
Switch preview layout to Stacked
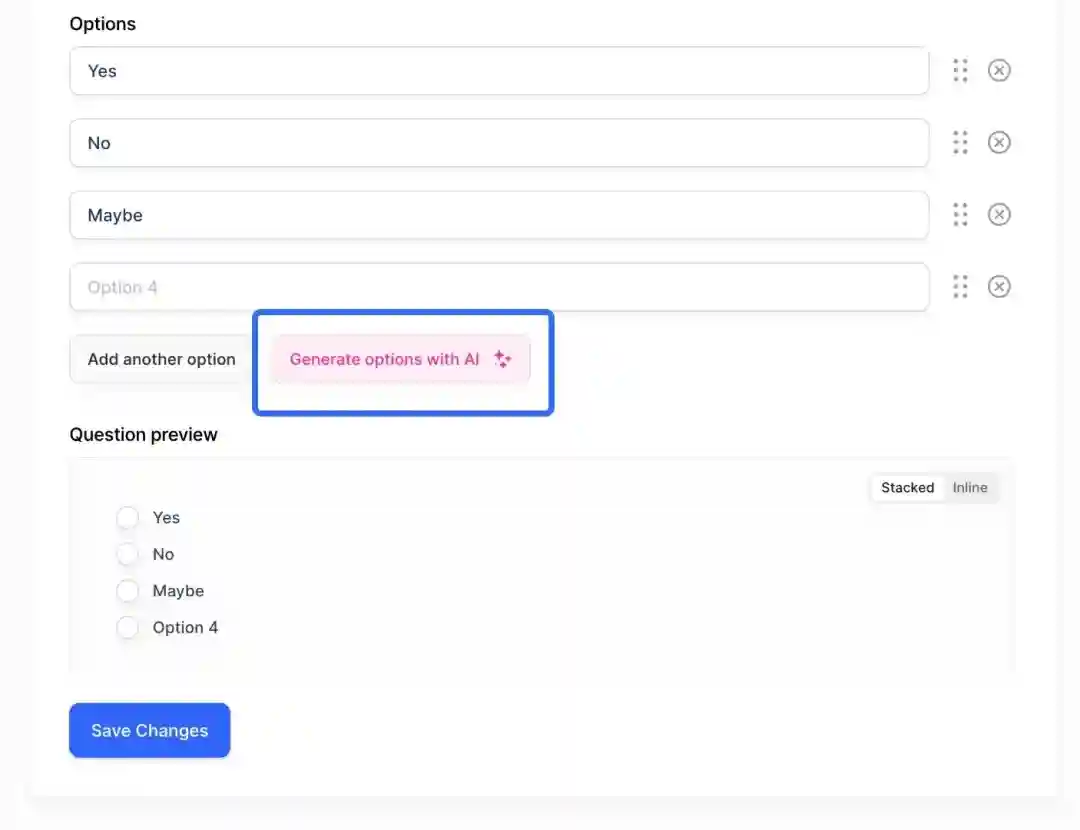click(907, 488)
